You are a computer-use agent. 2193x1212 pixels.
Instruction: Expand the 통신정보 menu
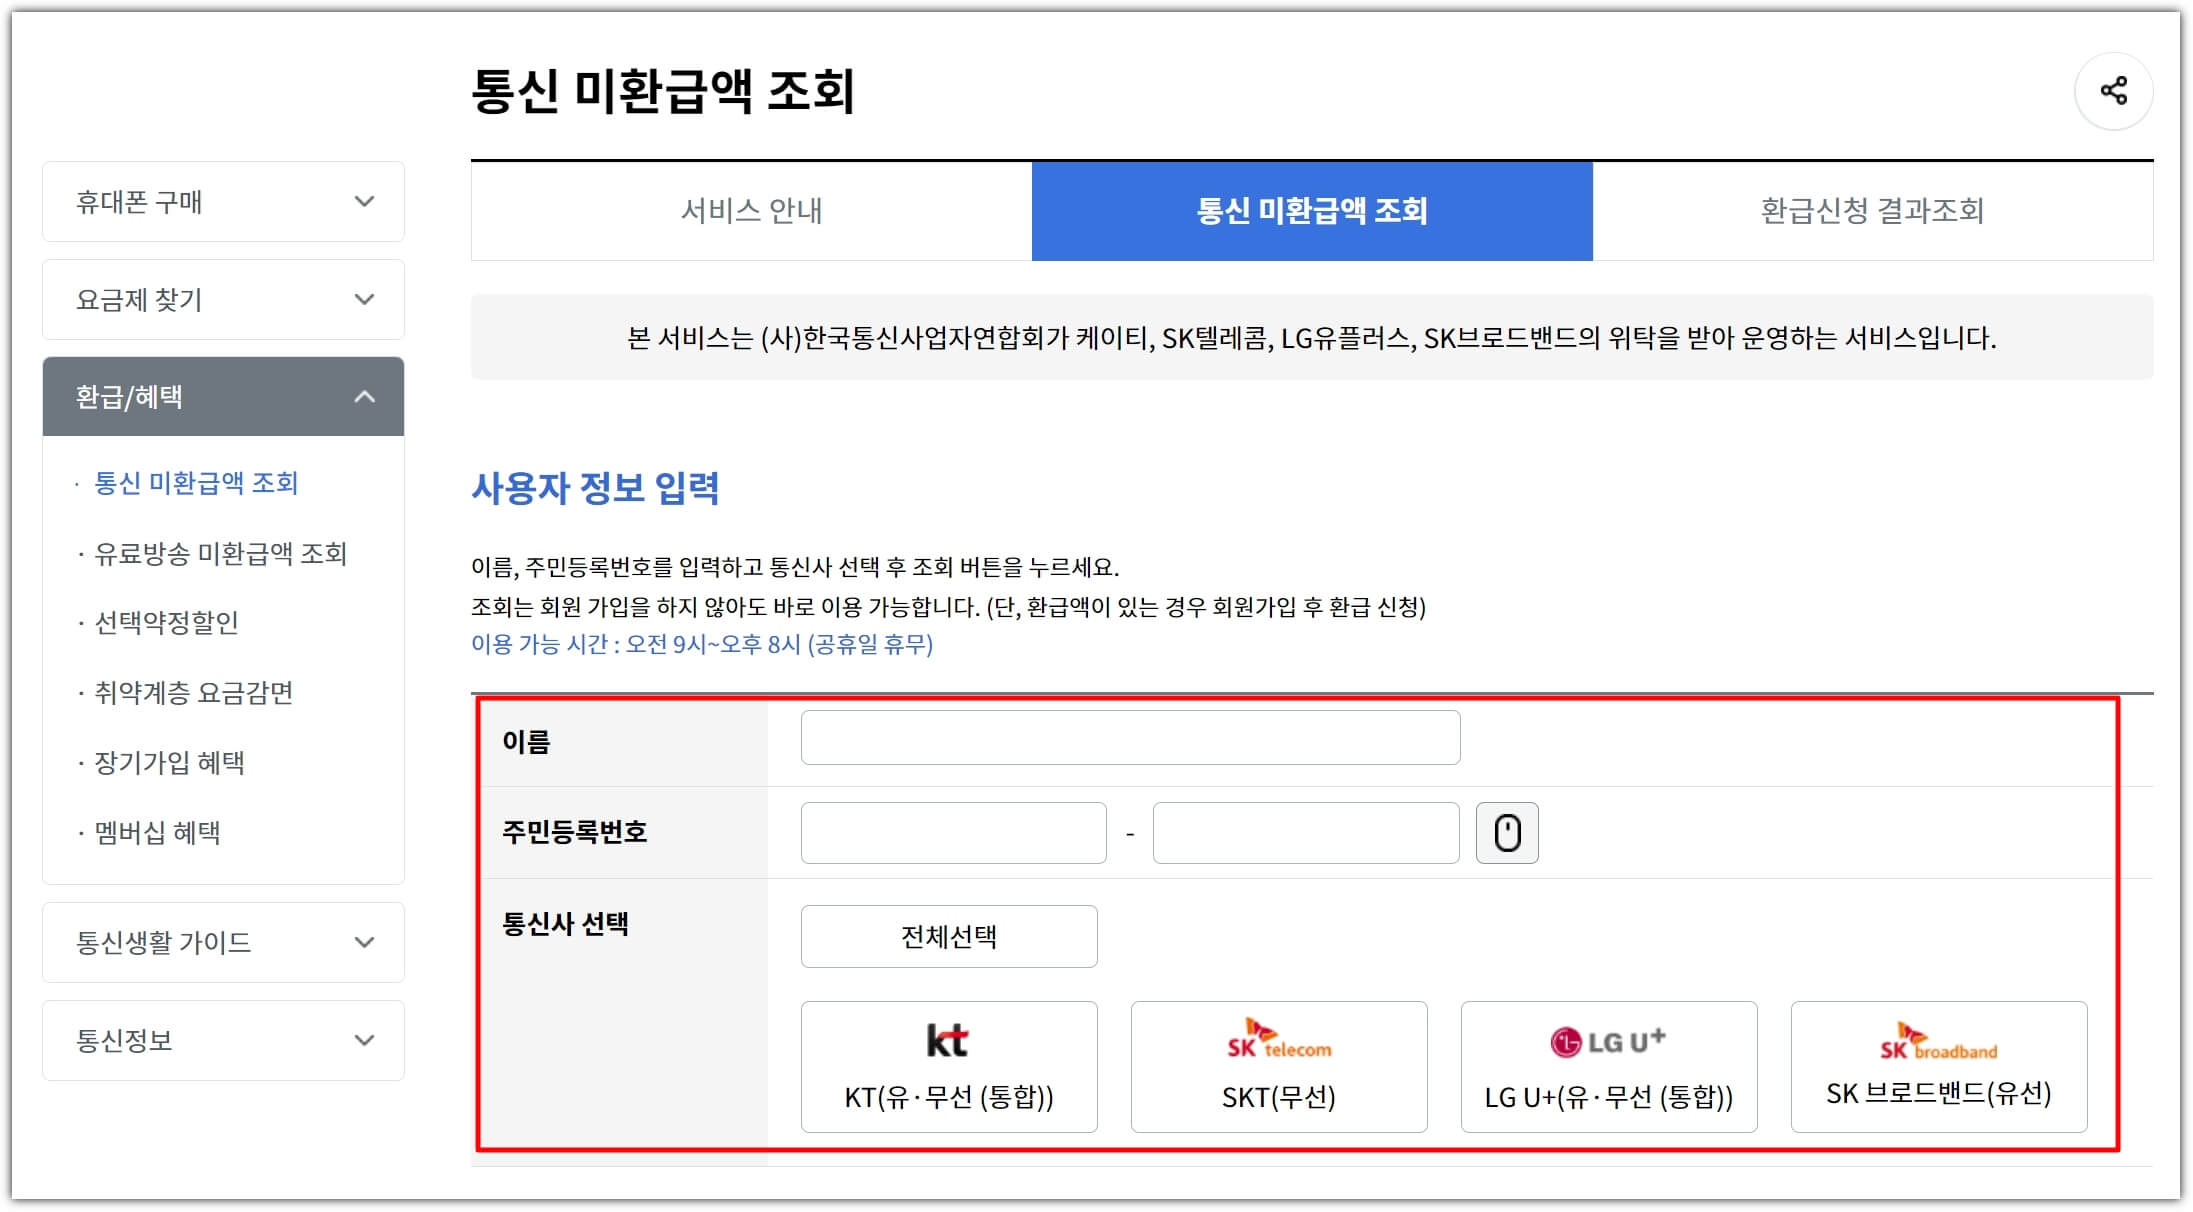pos(222,1040)
